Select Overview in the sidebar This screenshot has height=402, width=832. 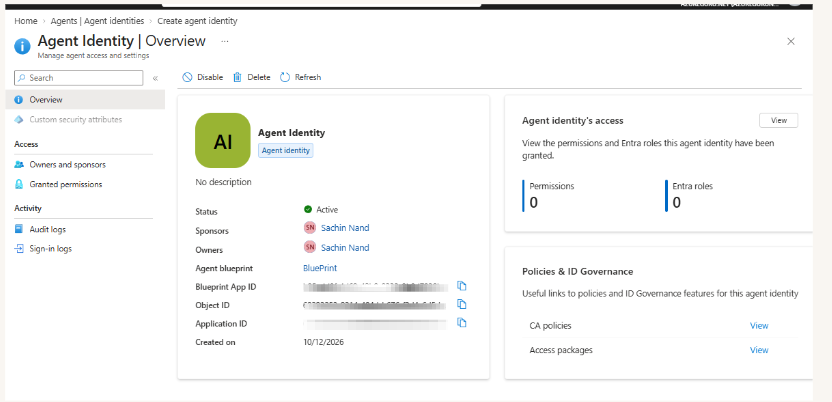pyautogui.click(x=85, y=100)
